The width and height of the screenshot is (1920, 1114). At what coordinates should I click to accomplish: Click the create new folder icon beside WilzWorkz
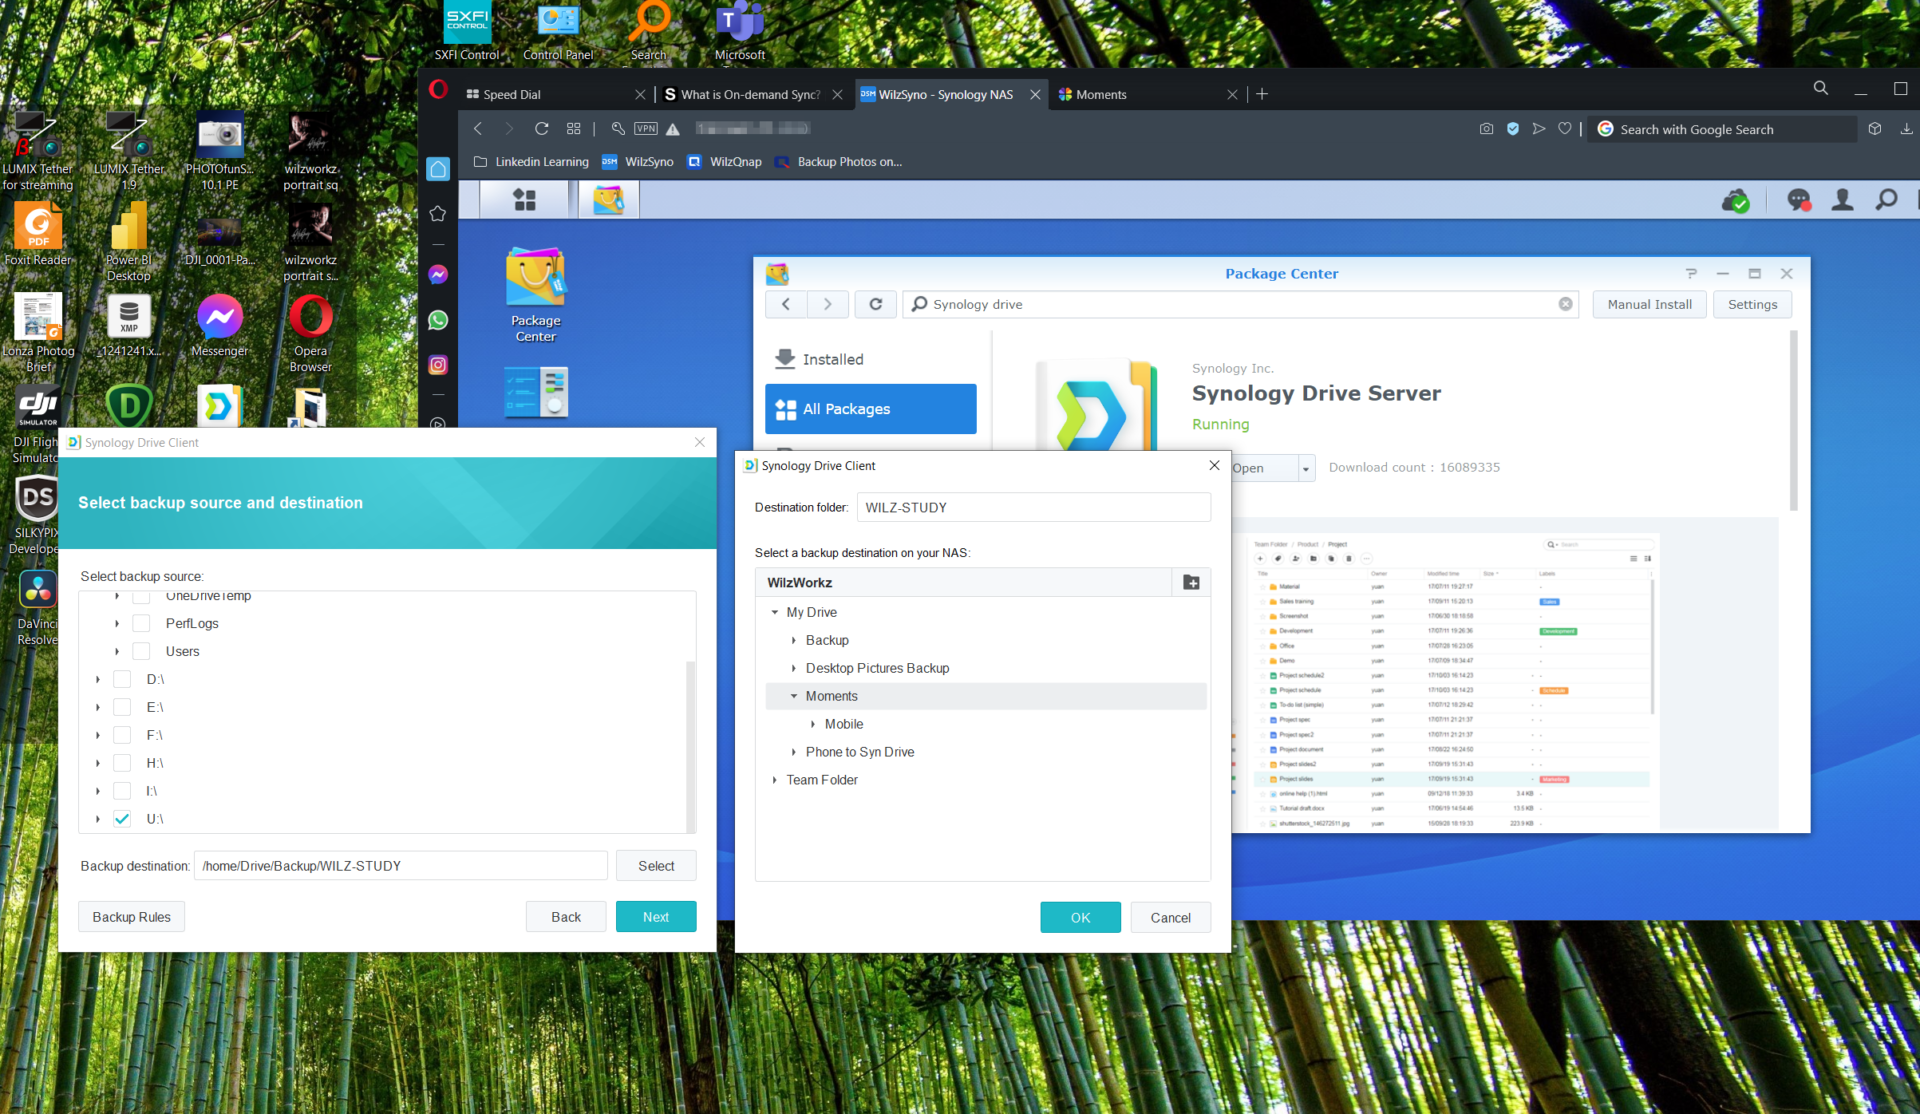pos(1191,582)
